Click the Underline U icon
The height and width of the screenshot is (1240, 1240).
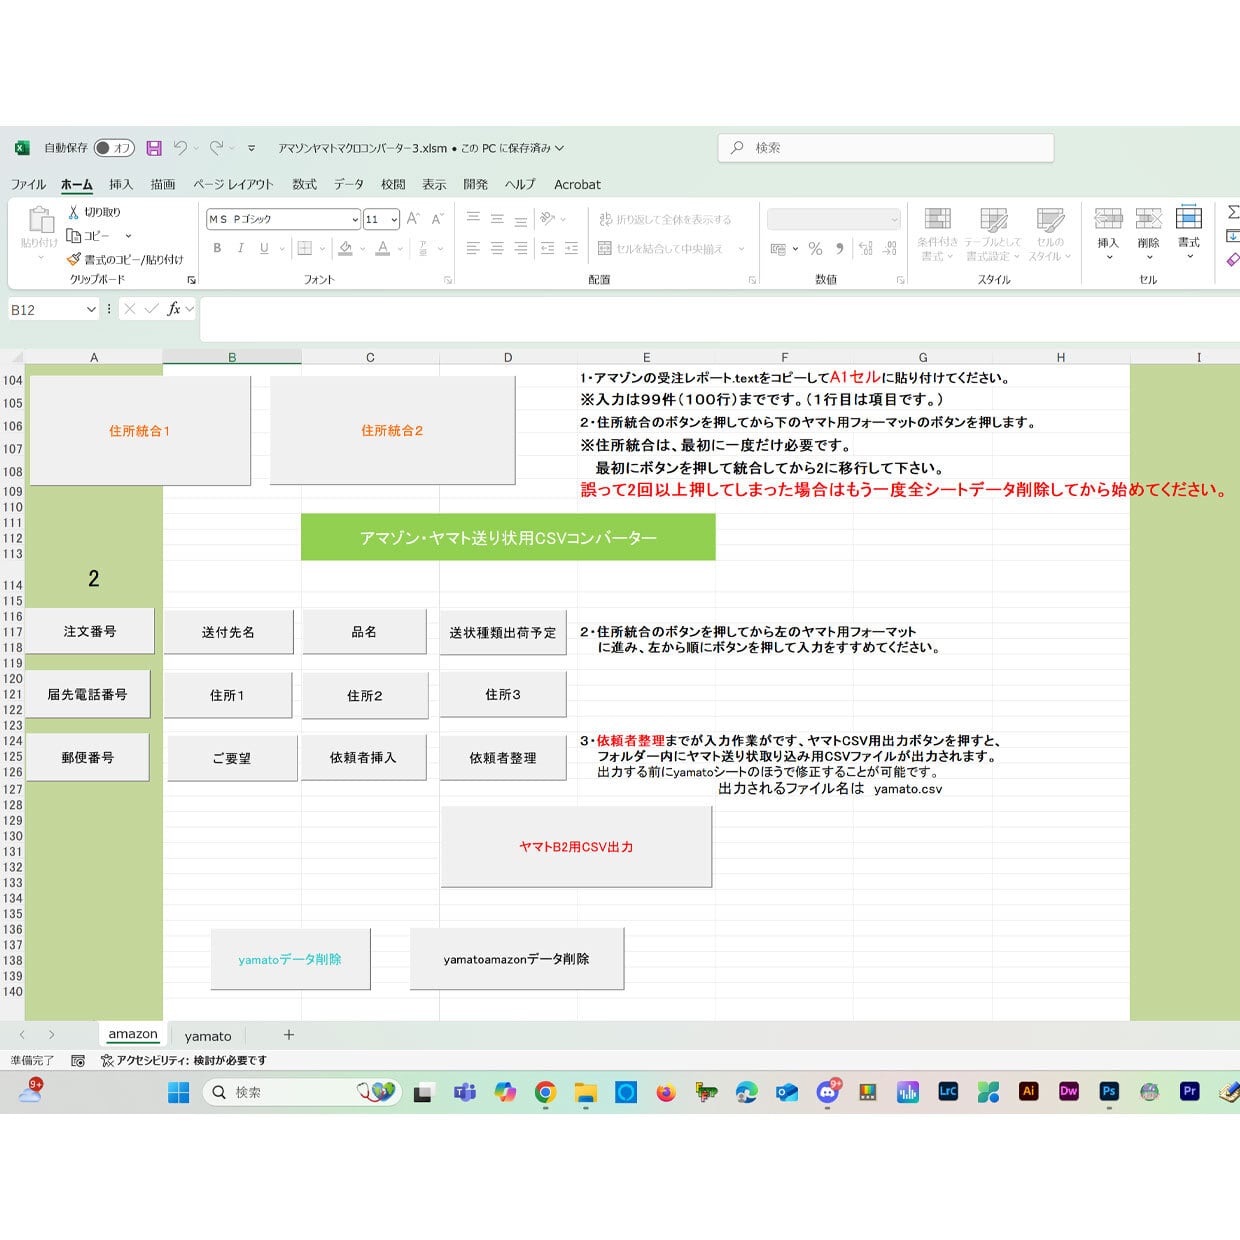[x=264, y=248]
